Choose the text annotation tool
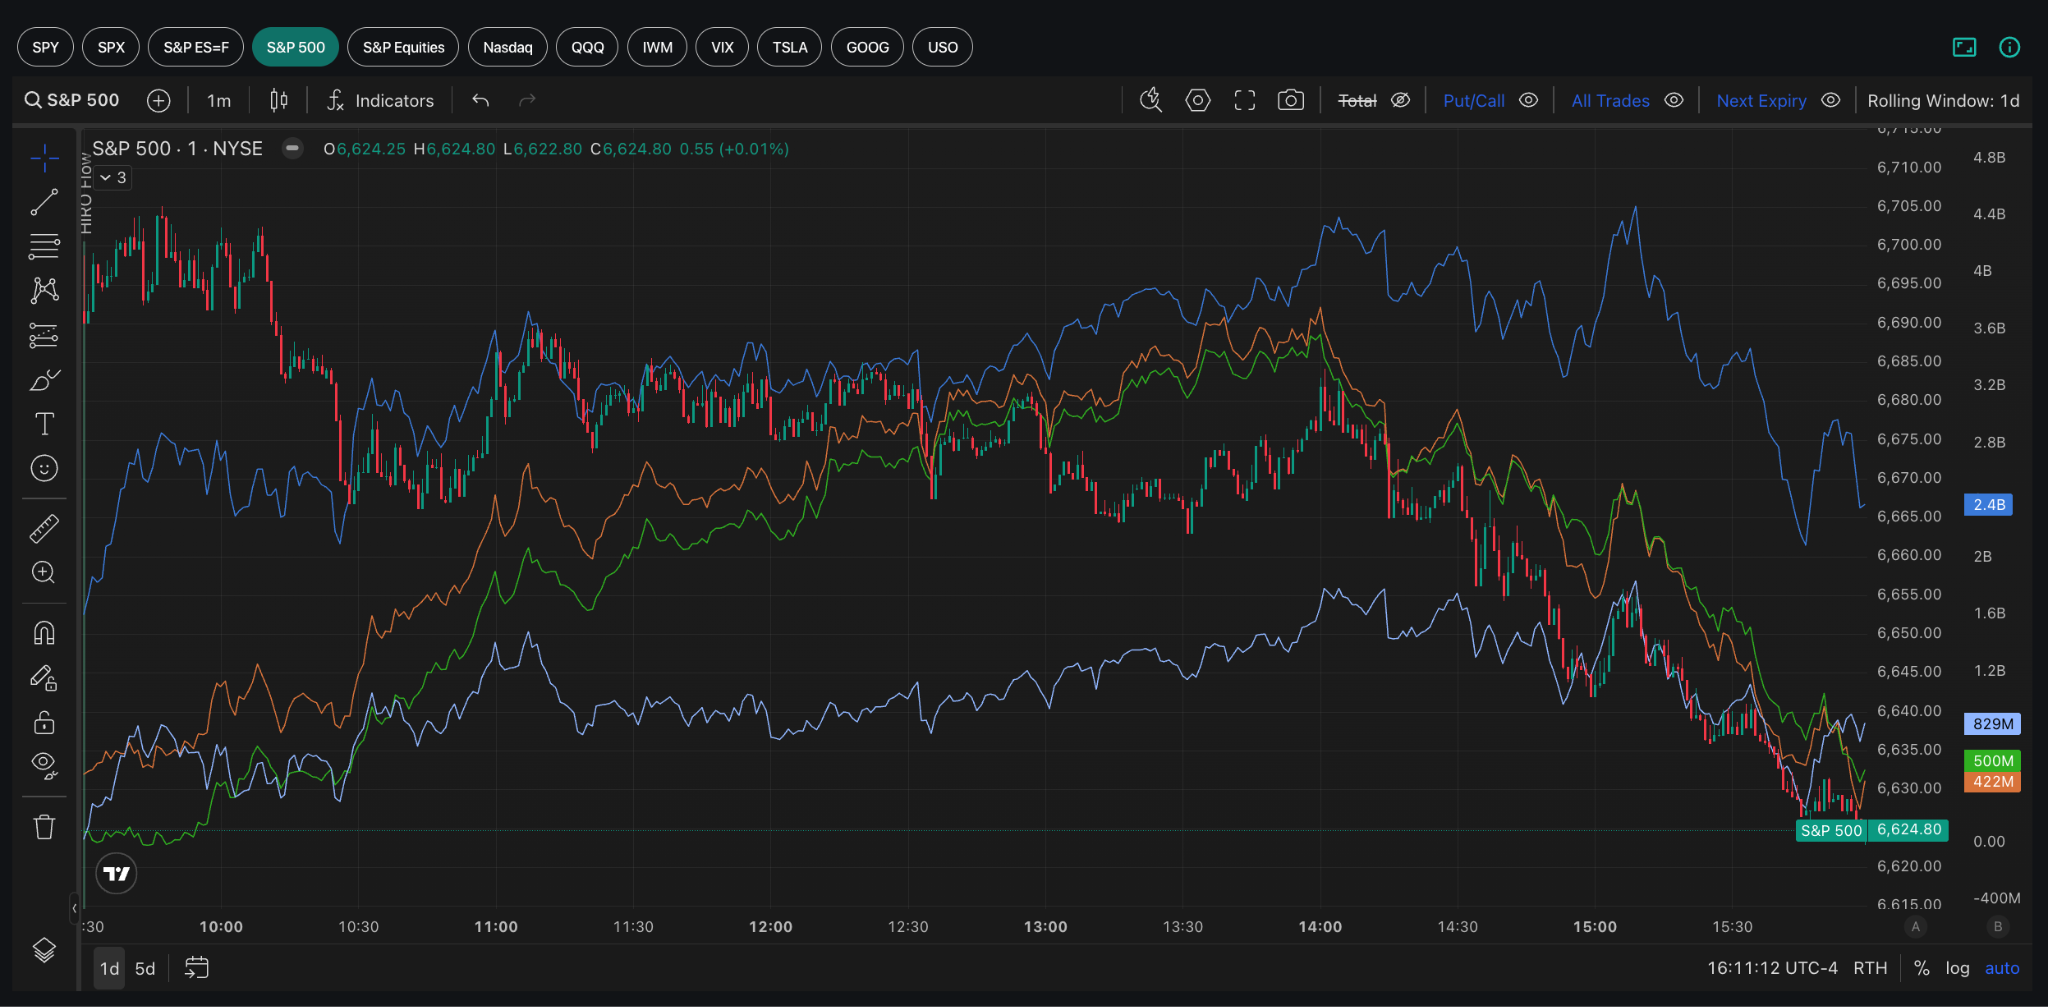 (x=44, y=424)
